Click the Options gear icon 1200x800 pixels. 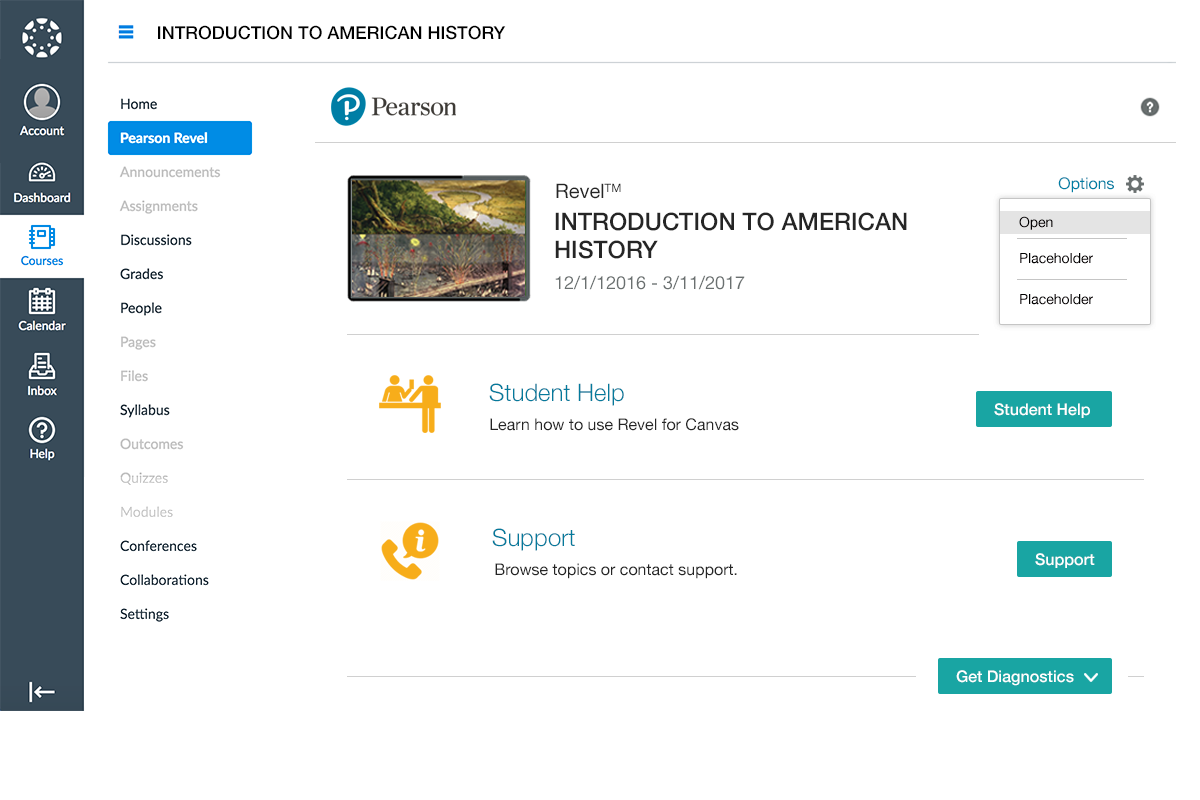[x=1135, y=184]
